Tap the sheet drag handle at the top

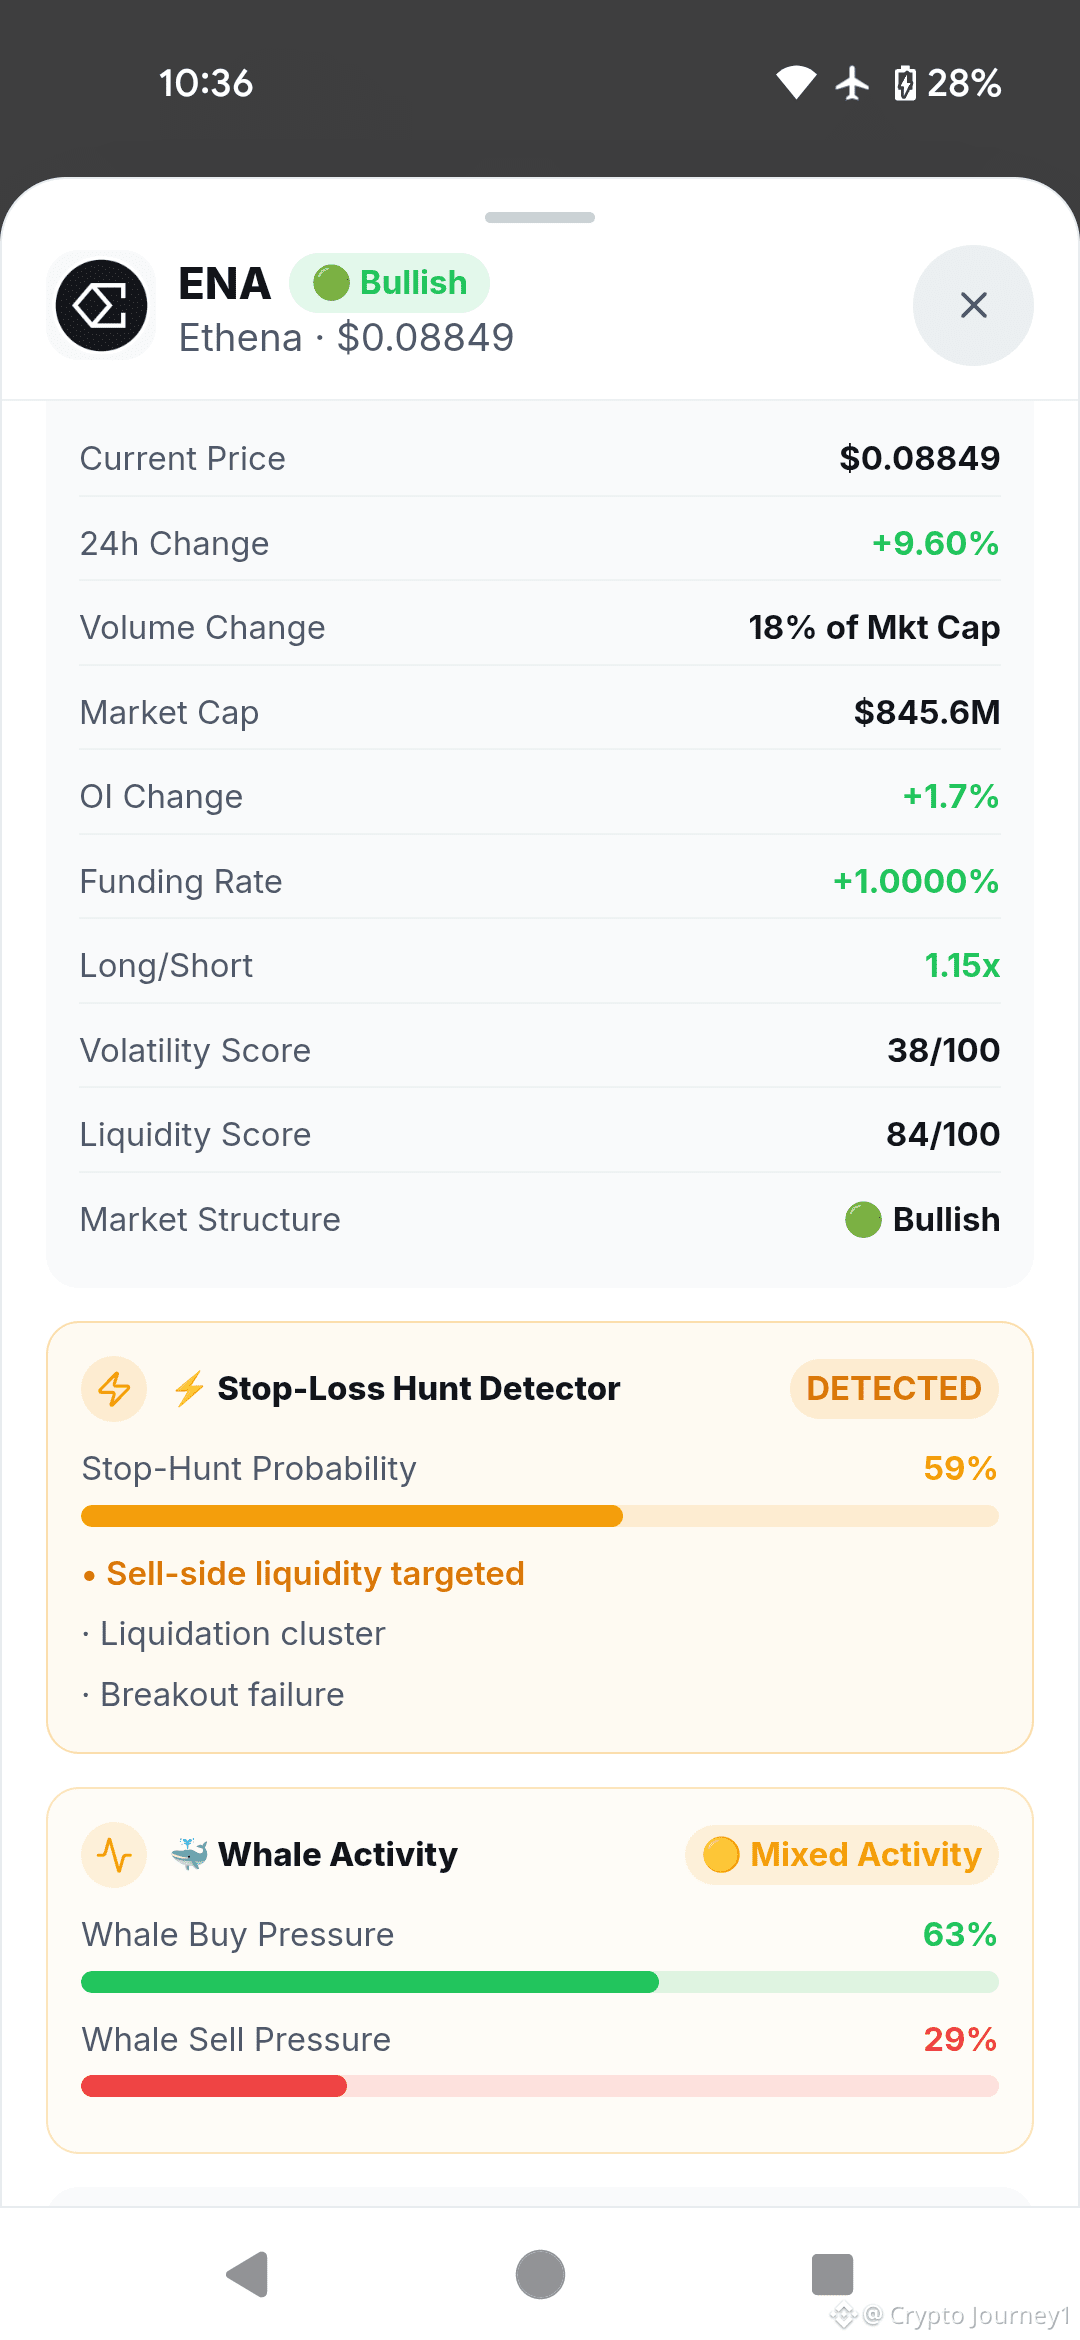point(540,217)
